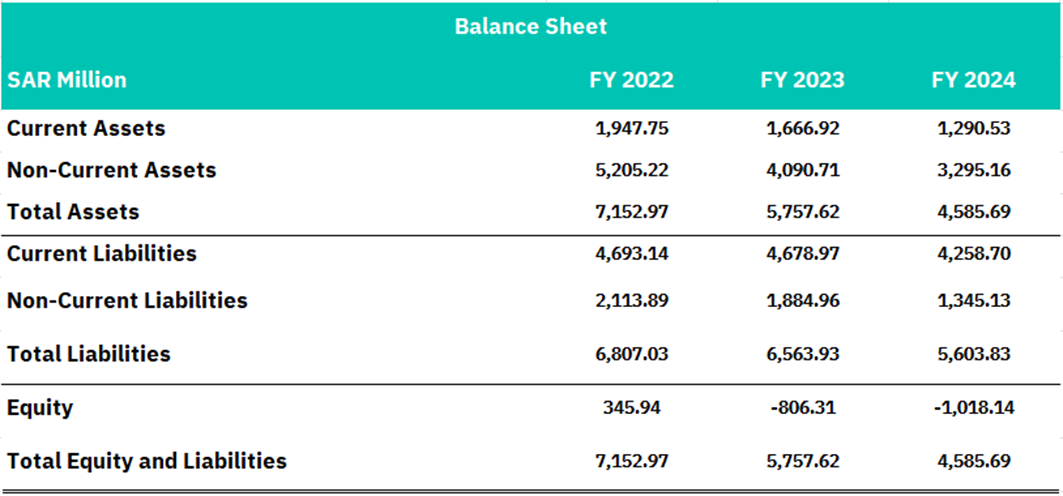The image size is (1063, 496).
Task: Select FY 2024 Non-Current Assets value 3,295.16
Action: click(x=973, y=169)
